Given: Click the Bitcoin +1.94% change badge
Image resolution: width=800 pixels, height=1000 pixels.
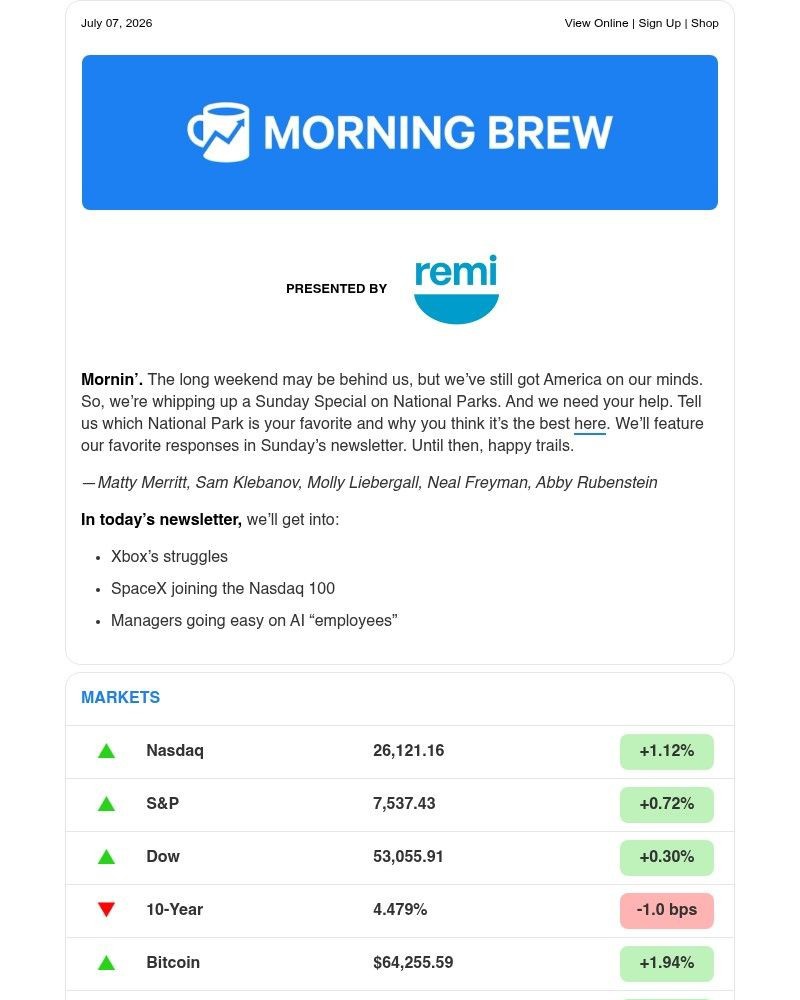Looking at the screenshot, I should (667, 963).
